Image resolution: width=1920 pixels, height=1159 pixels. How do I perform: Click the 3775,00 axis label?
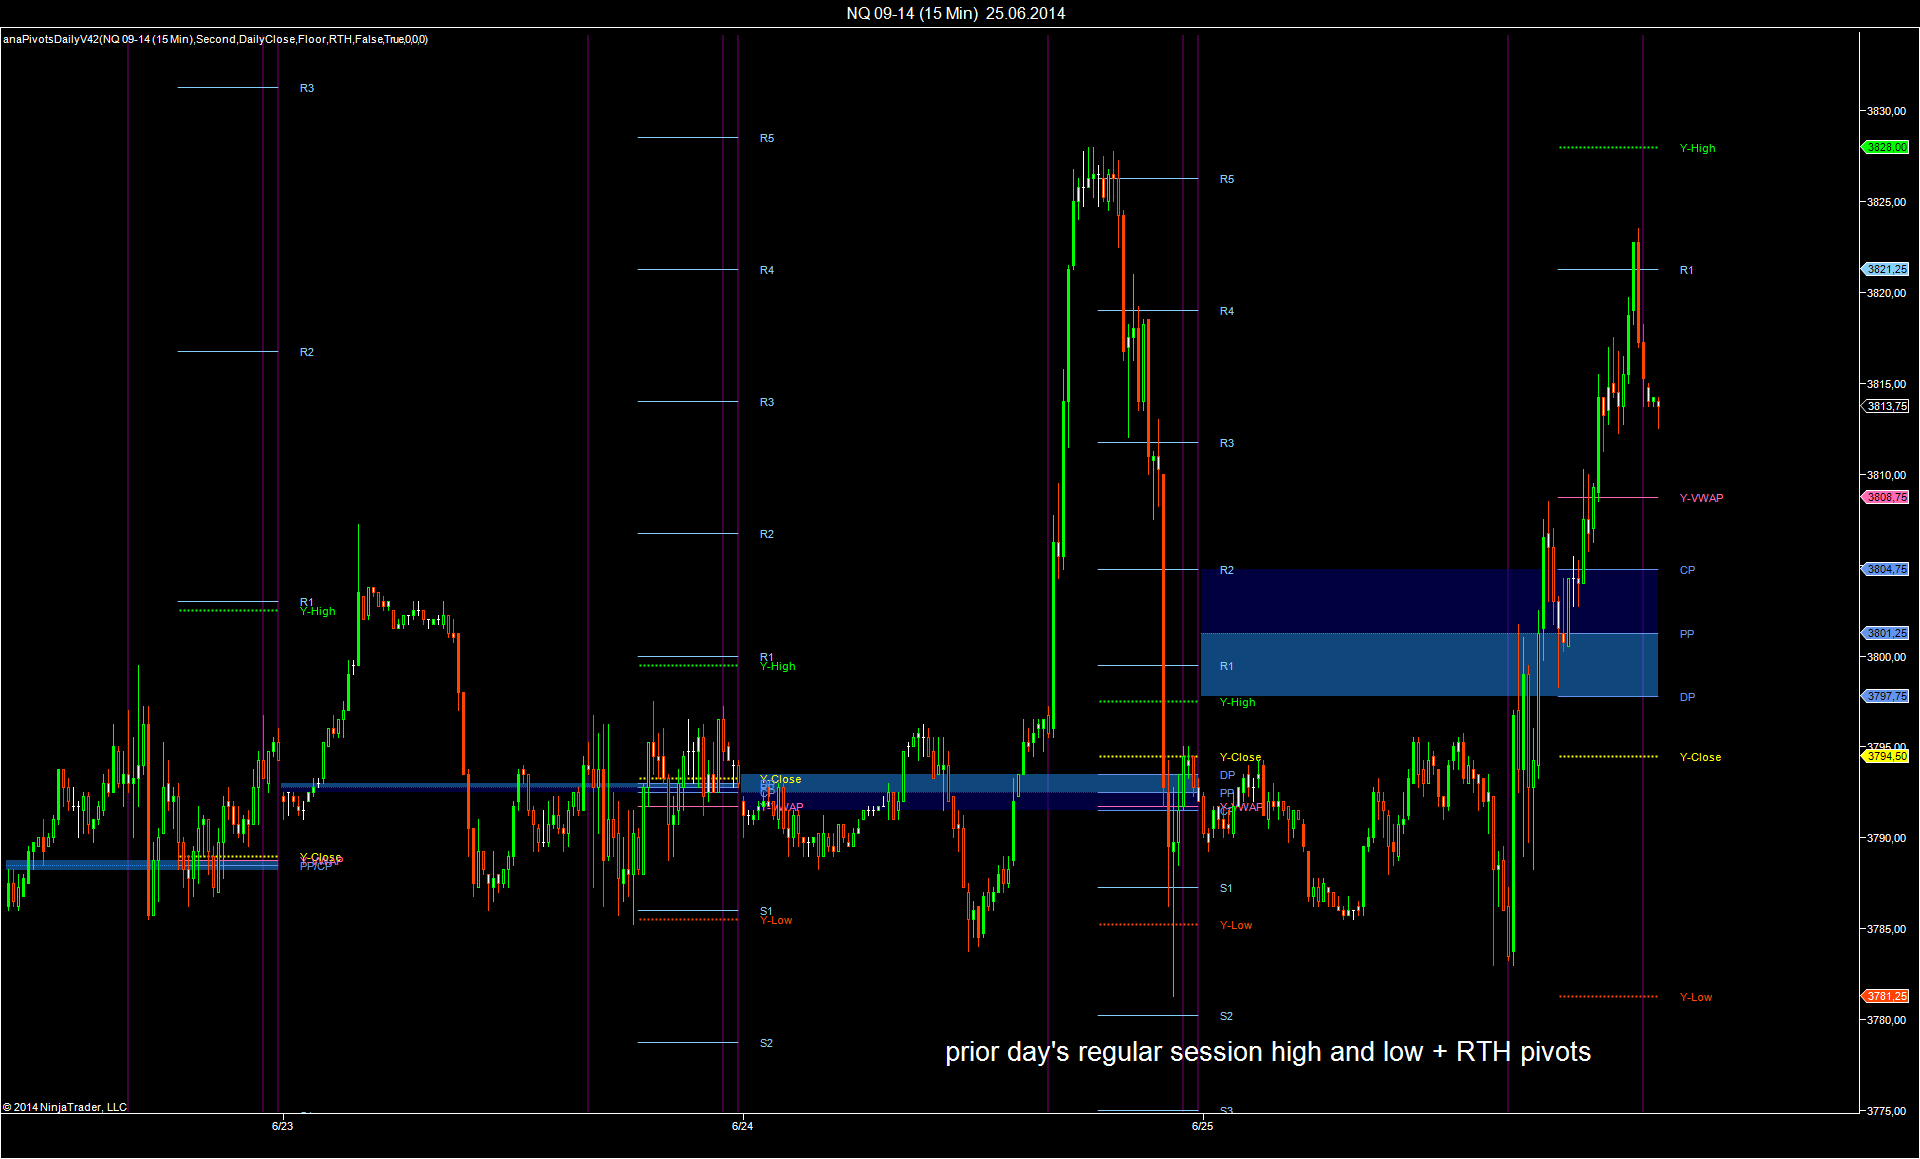pyautogui.click(x=1886, y=1111)
